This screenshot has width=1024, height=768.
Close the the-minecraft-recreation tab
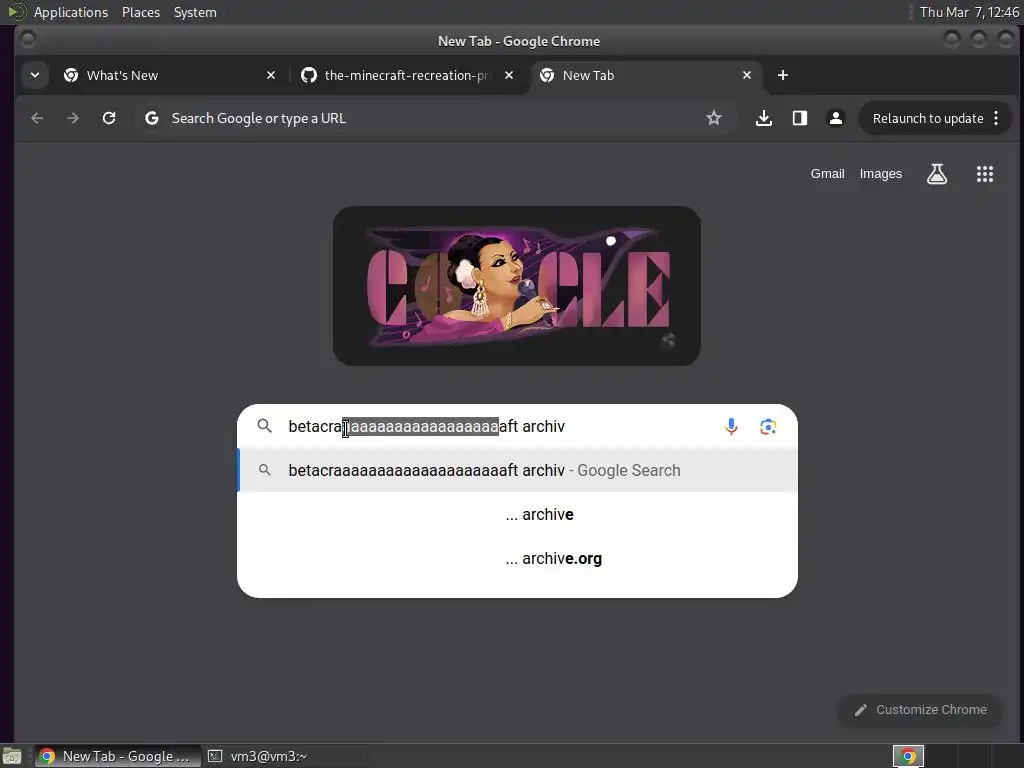(509, 75)
